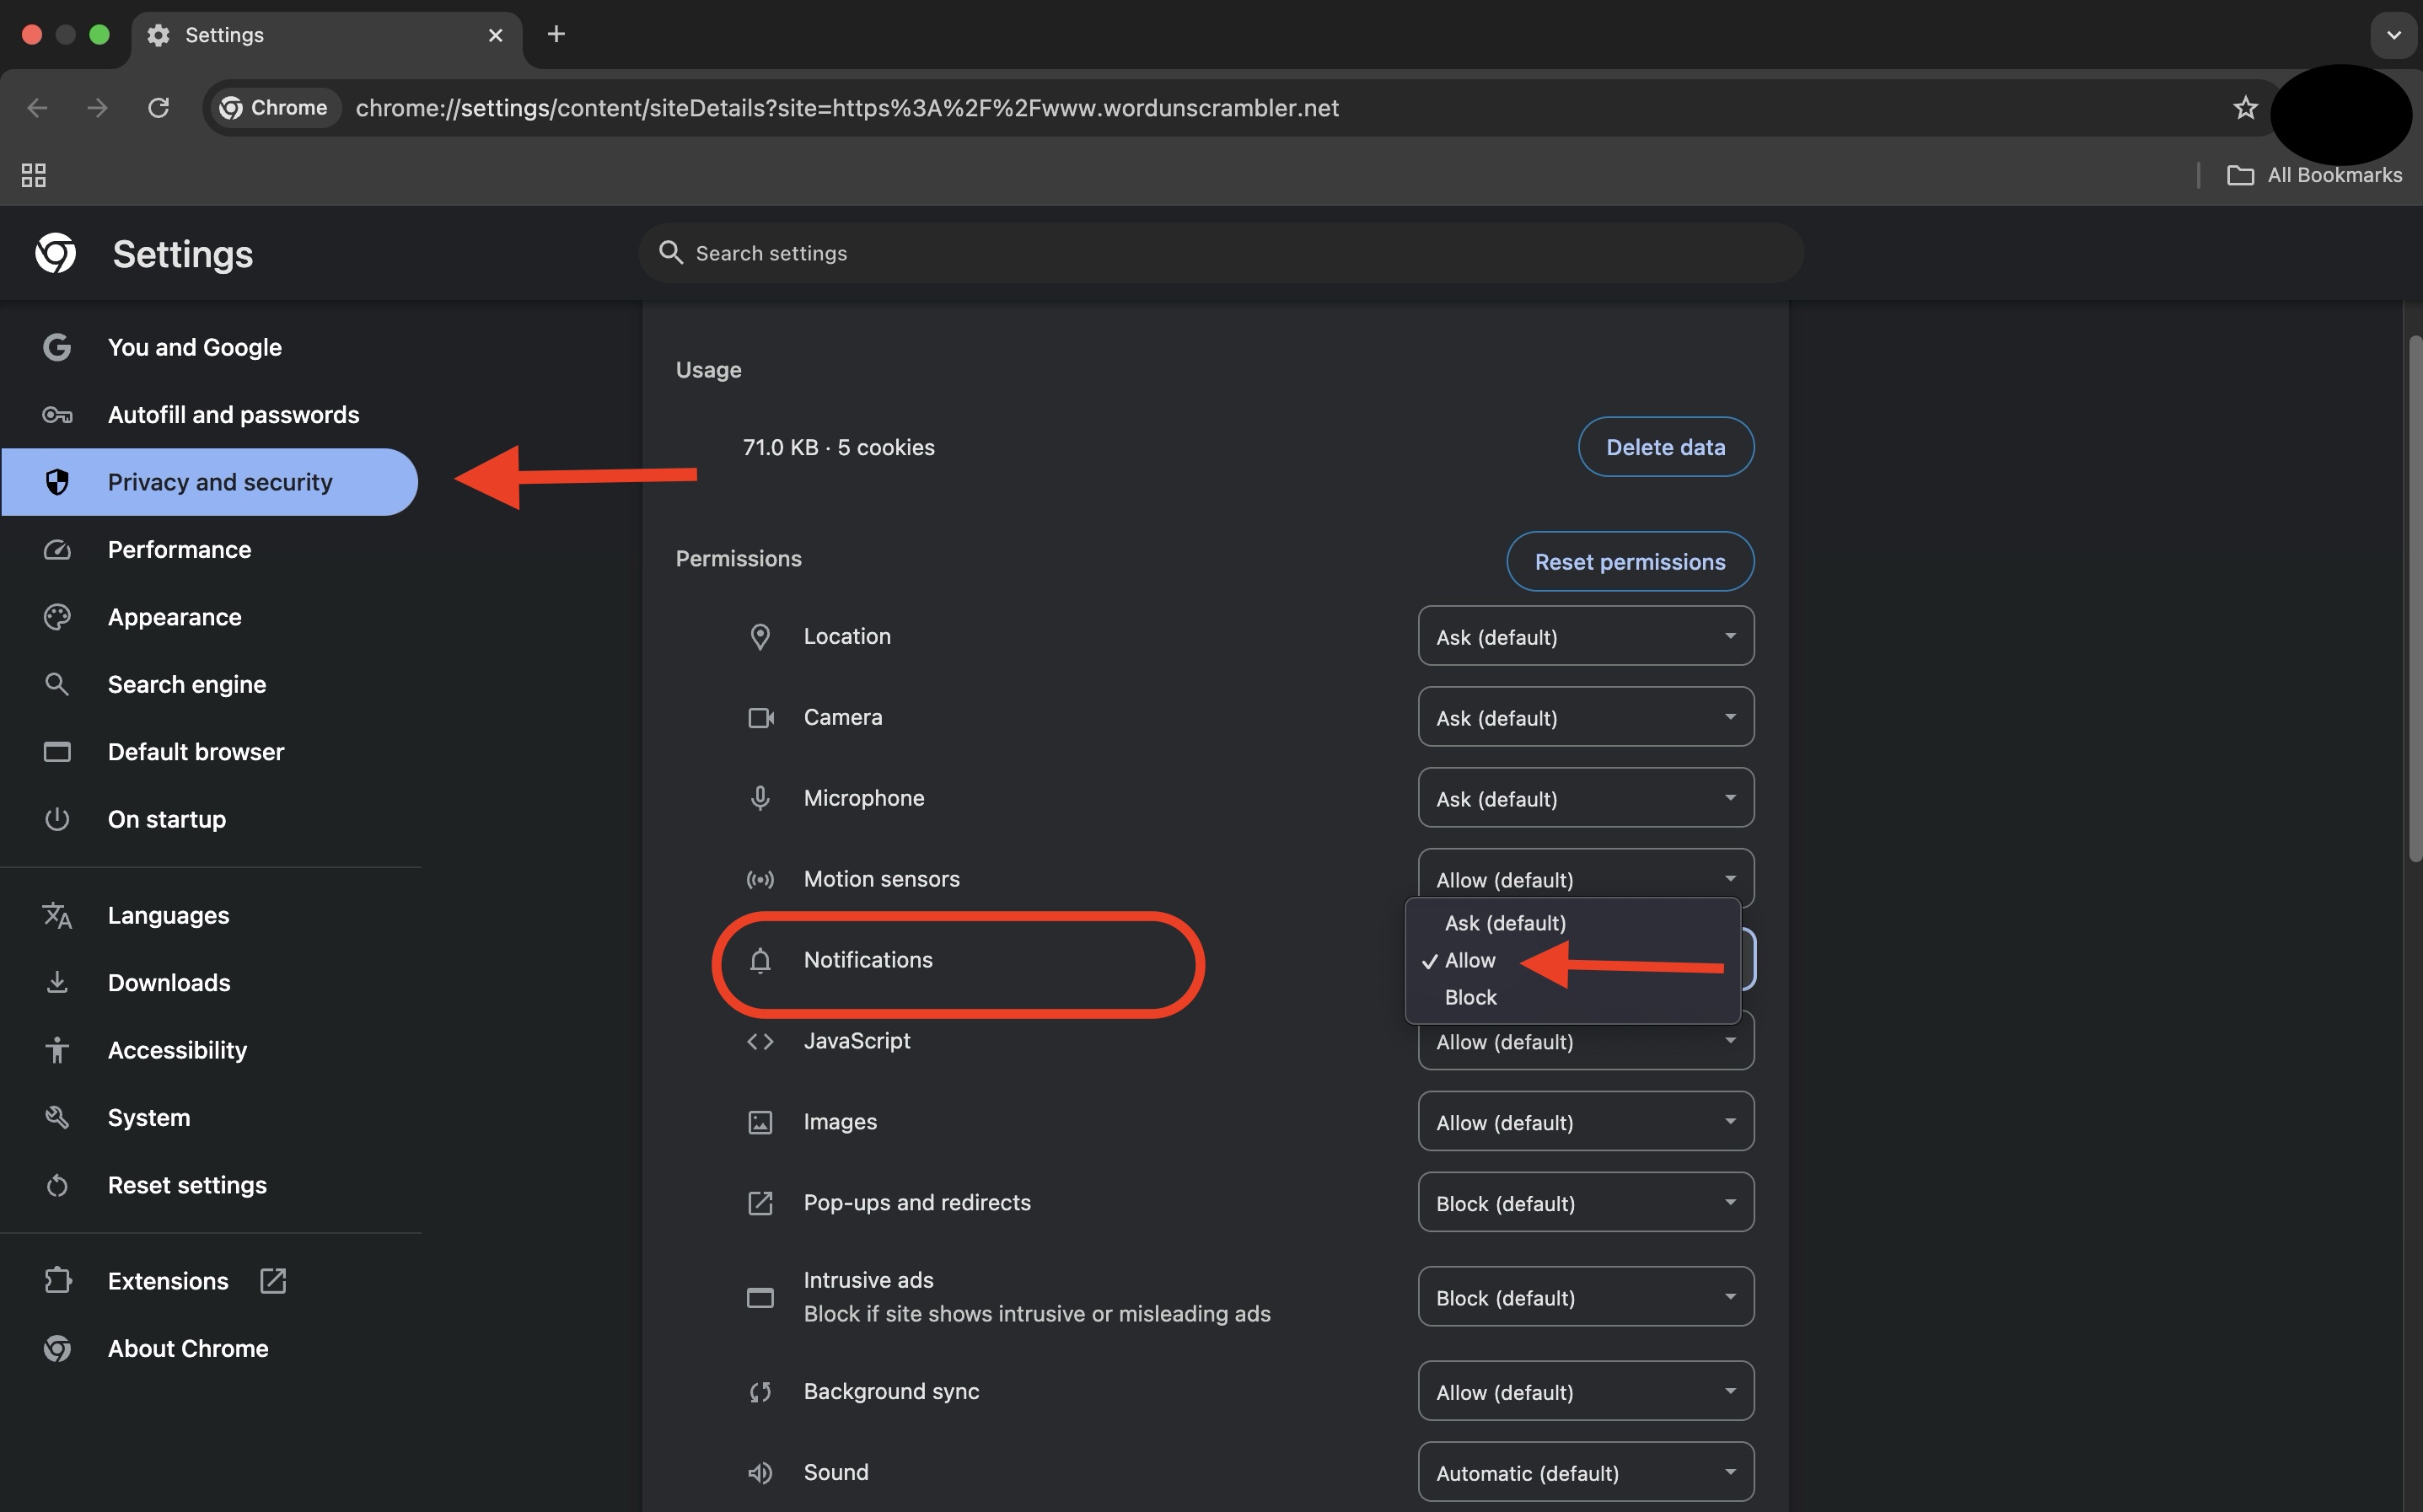Image resolution: width=2423 pixels, height=1512 pixels.
Task: Click the Reset permissions button
Action: click(1630, 561)
